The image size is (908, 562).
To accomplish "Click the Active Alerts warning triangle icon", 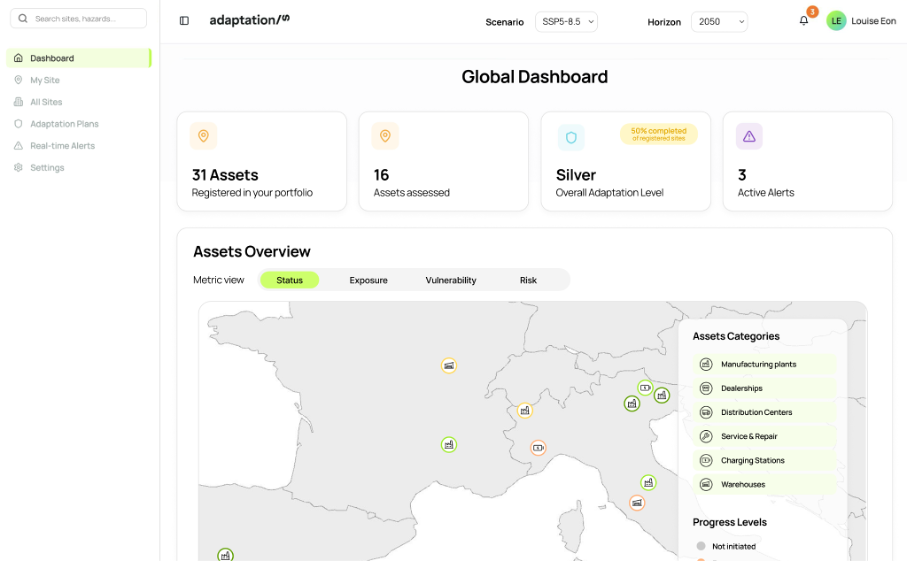I will click(x=749, y=137).
